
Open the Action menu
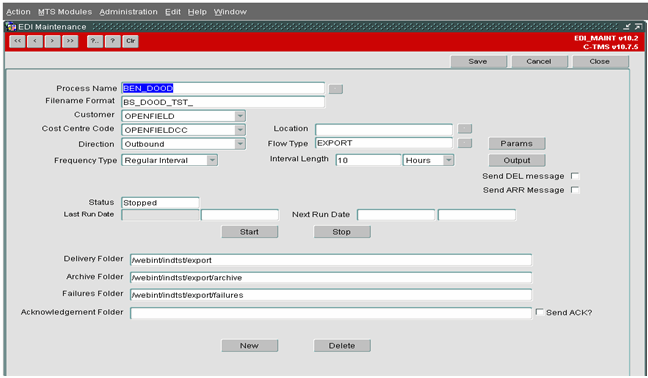pos(18,12)
